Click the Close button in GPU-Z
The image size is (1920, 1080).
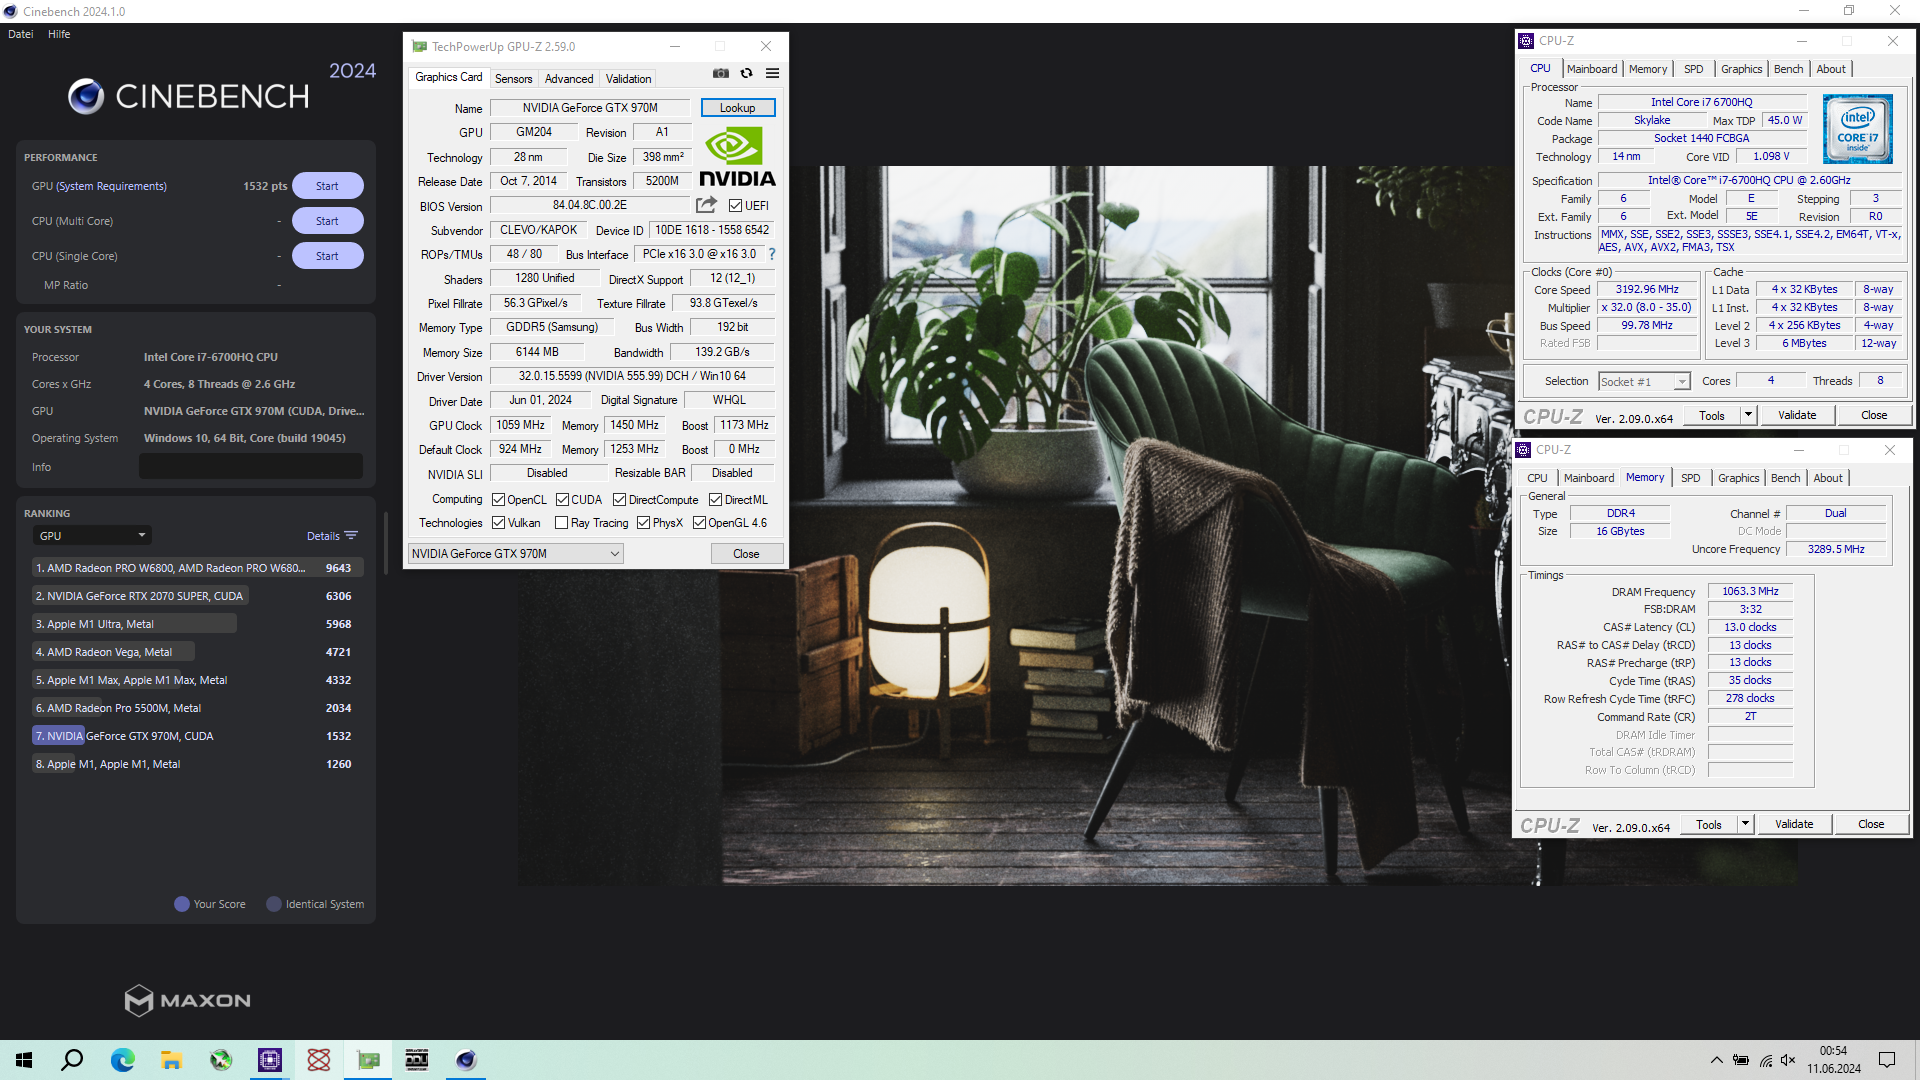[x=746, y=554]
